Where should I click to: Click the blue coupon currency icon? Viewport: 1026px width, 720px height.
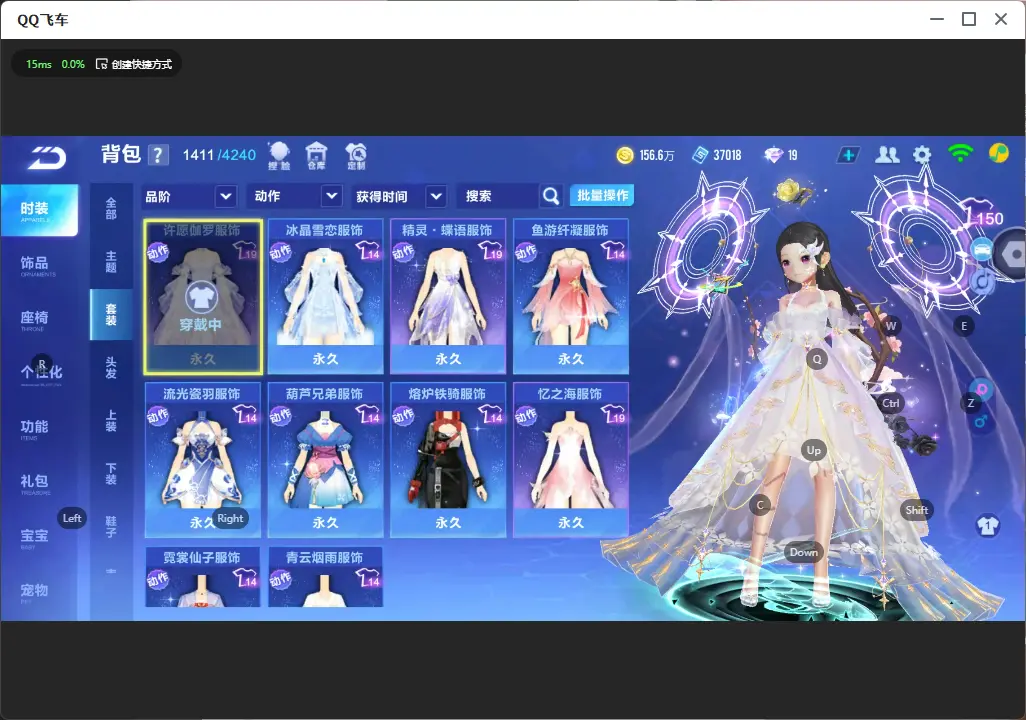click(700, 155)
